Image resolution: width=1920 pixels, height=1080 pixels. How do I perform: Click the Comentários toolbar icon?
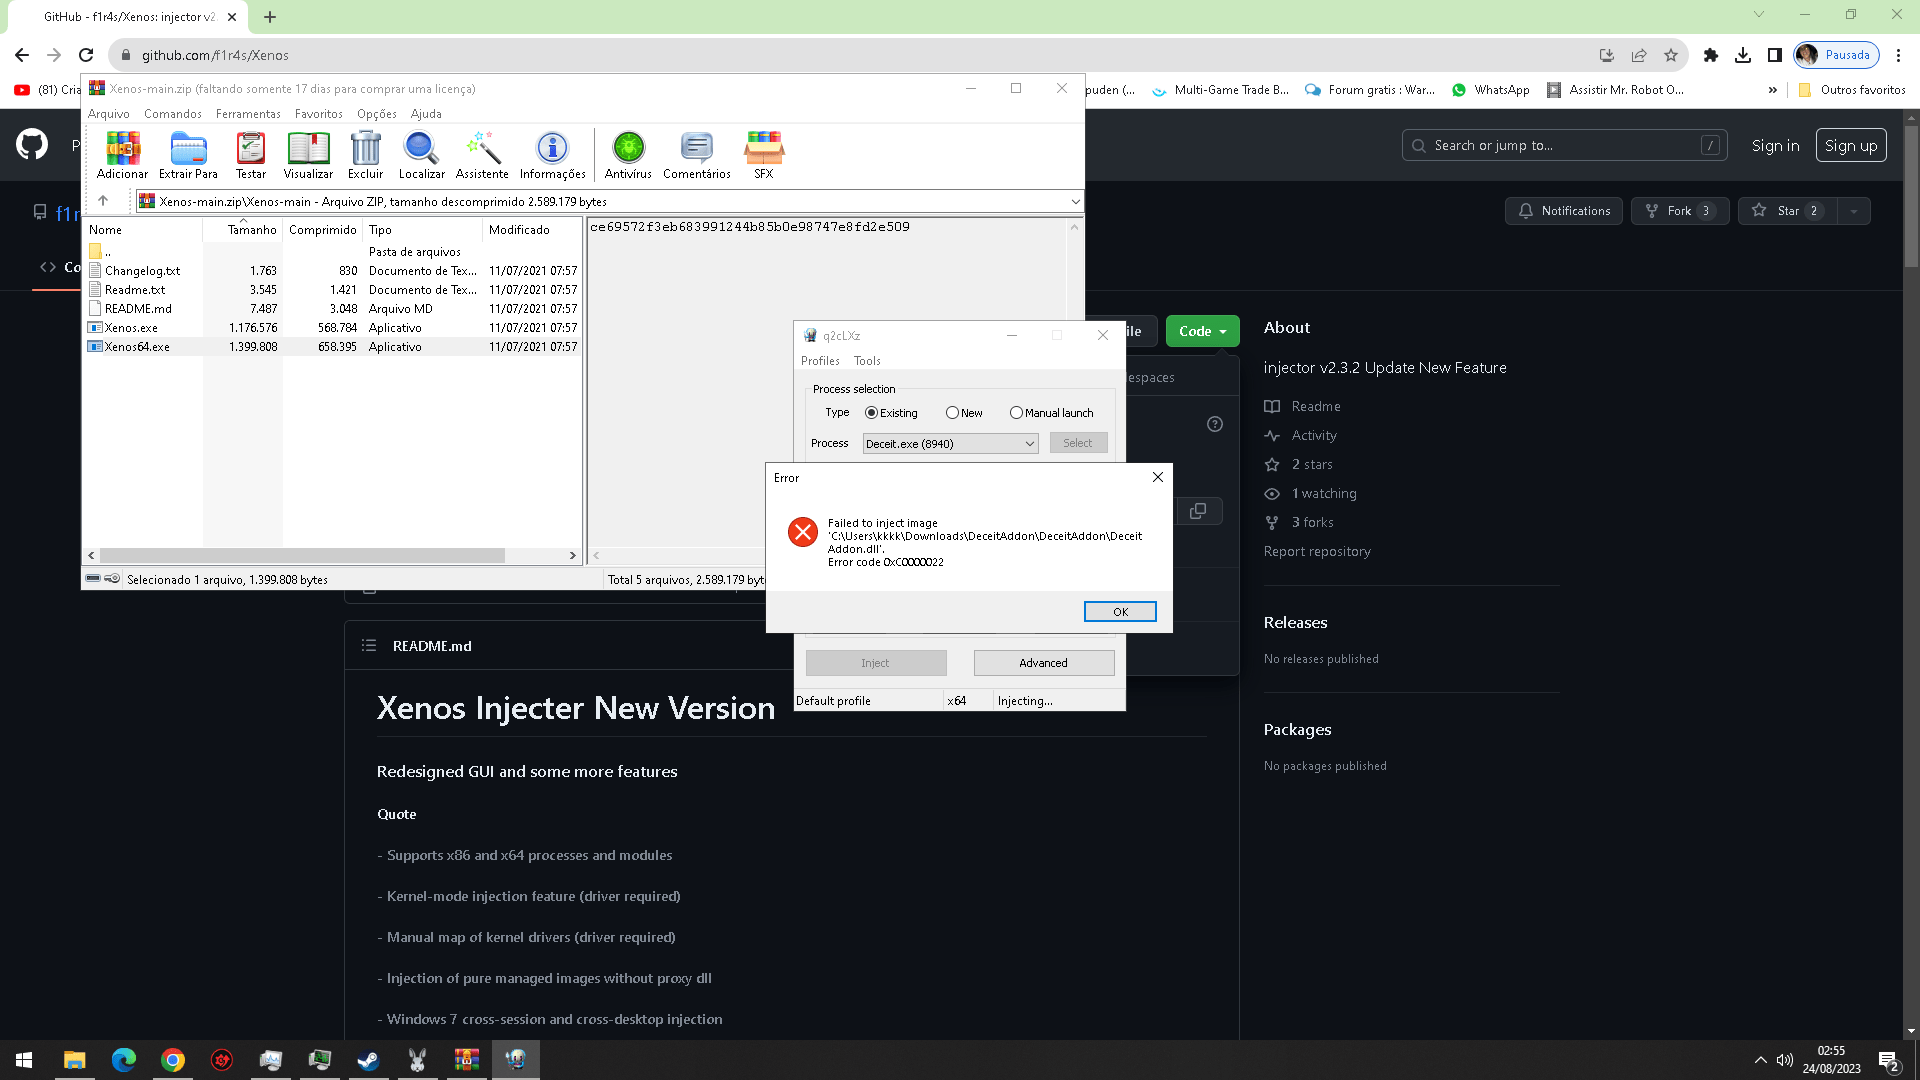click(697, 155)
